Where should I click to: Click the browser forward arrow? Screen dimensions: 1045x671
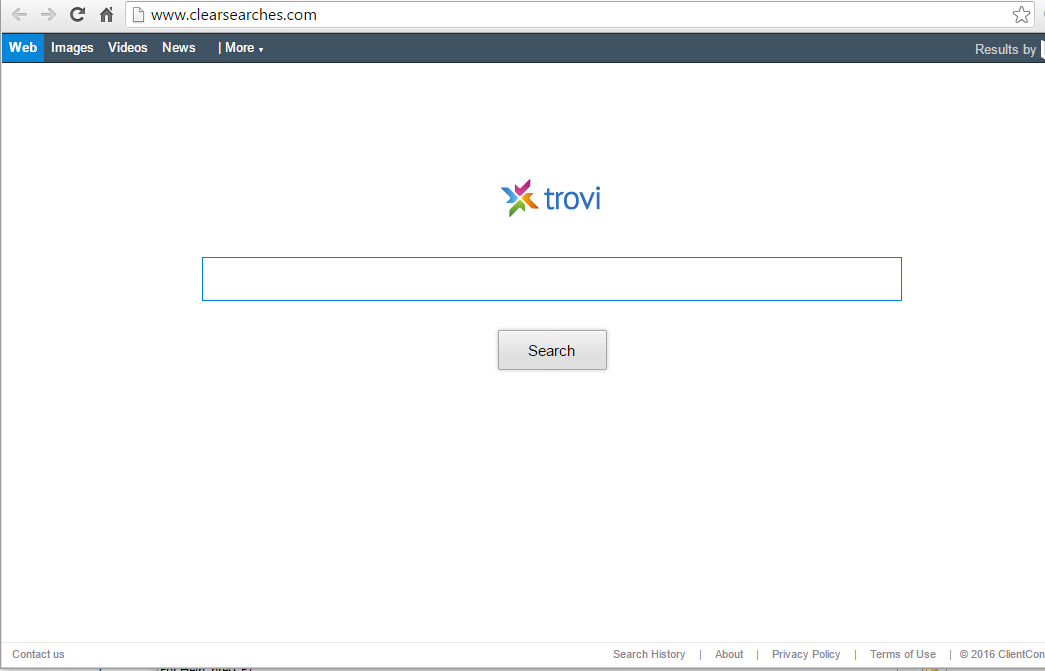(x=48, y=15)
